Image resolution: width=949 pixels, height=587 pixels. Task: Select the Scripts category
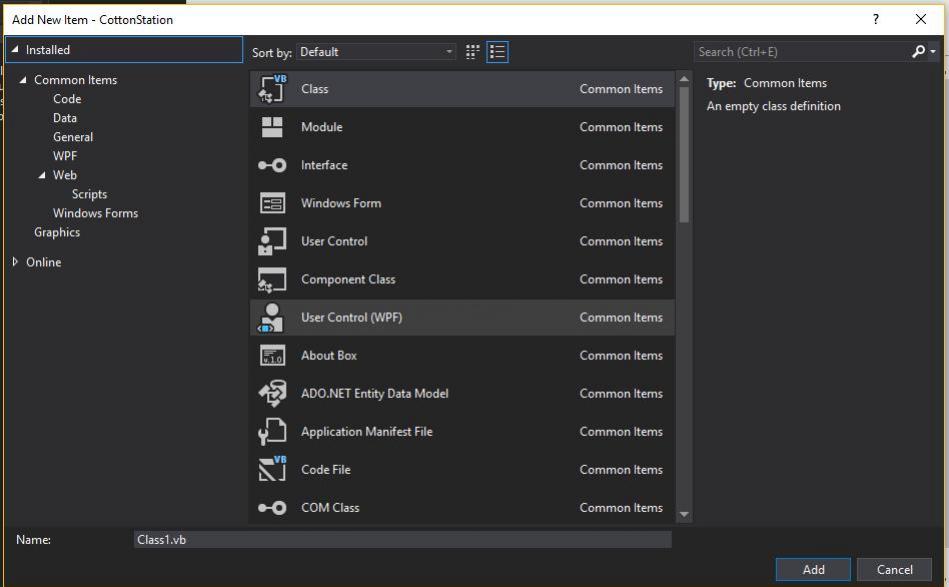coord(90,194)
